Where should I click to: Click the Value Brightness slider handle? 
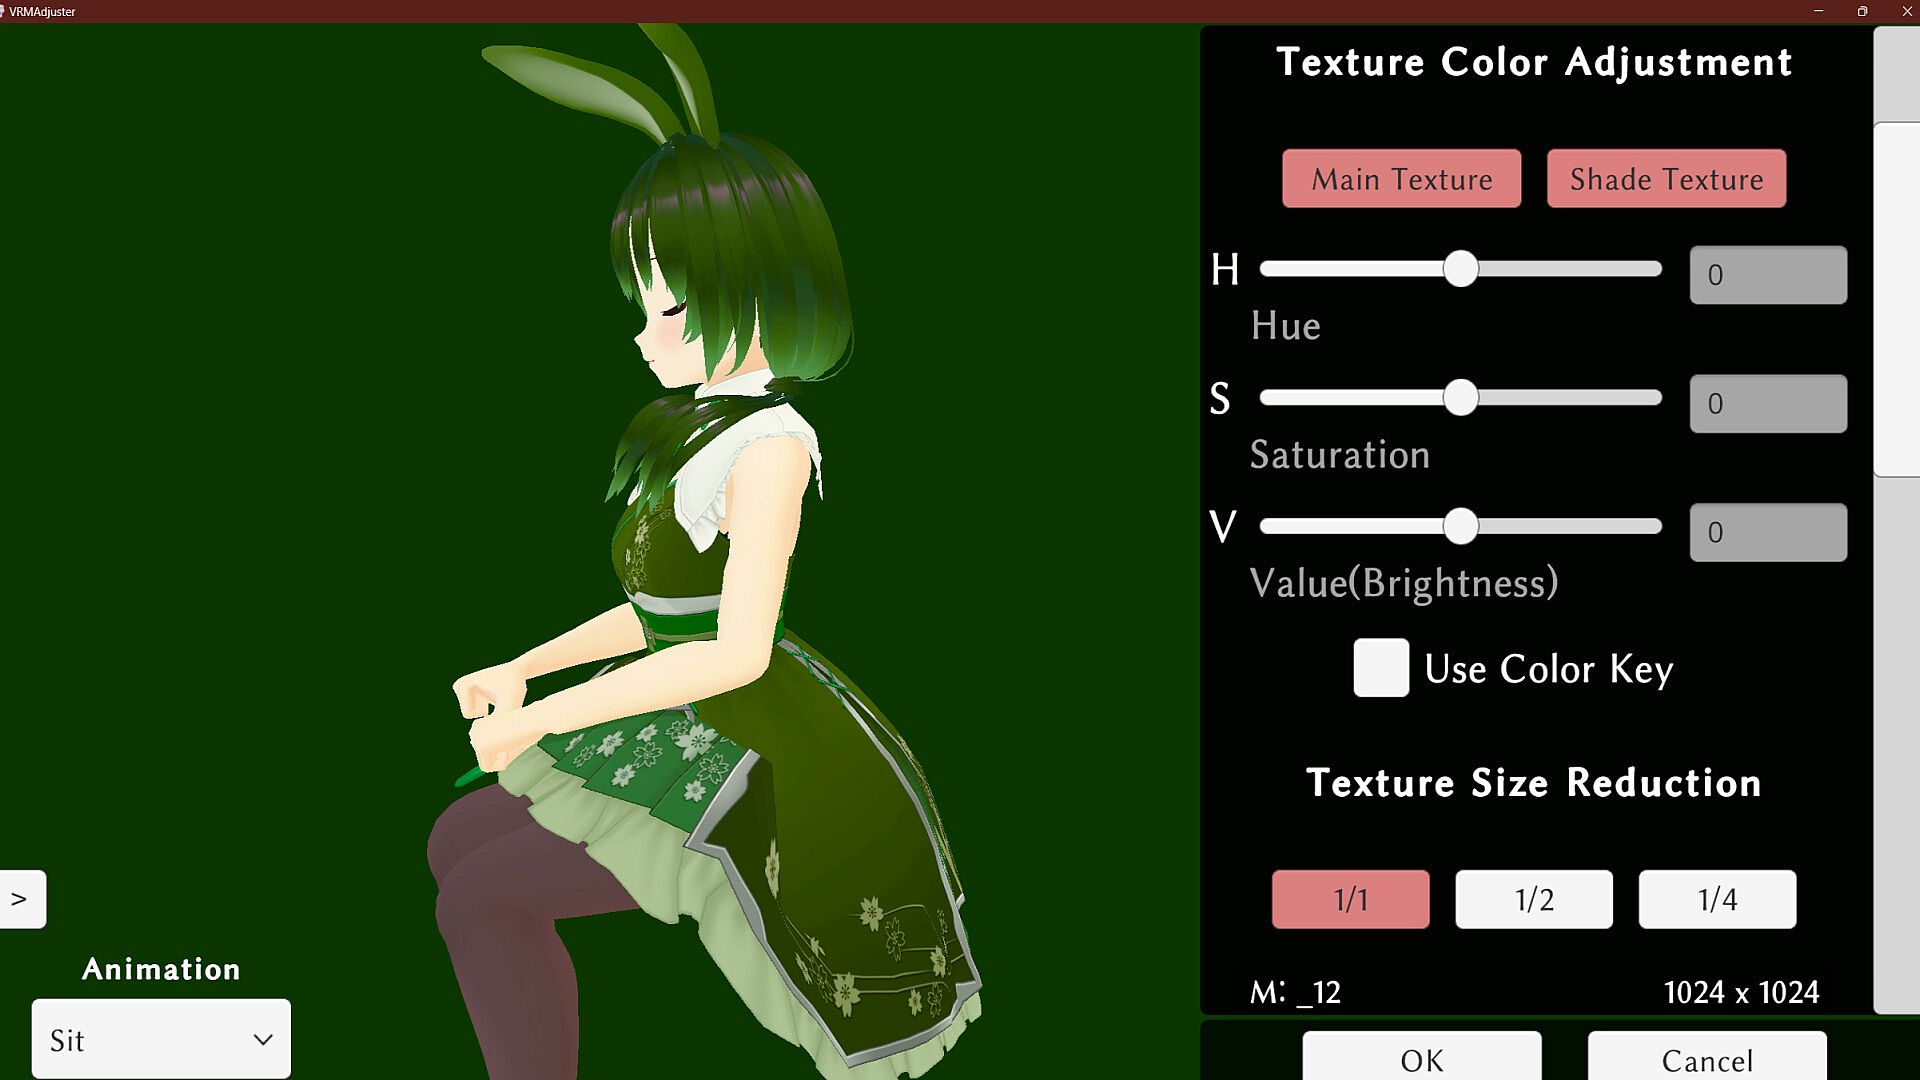[1460, 527]
